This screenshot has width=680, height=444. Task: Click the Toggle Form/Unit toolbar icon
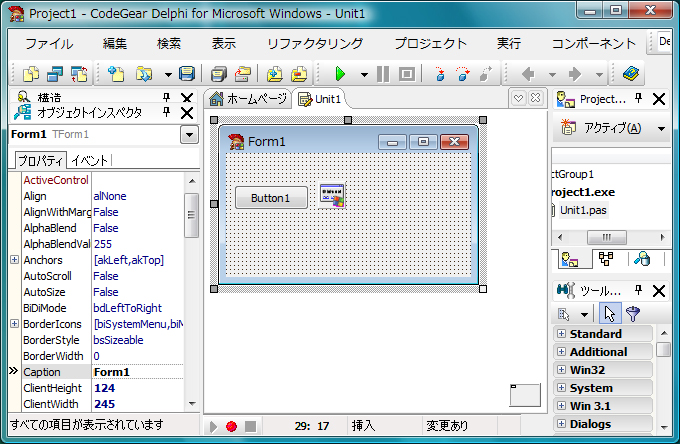(79, 74)
